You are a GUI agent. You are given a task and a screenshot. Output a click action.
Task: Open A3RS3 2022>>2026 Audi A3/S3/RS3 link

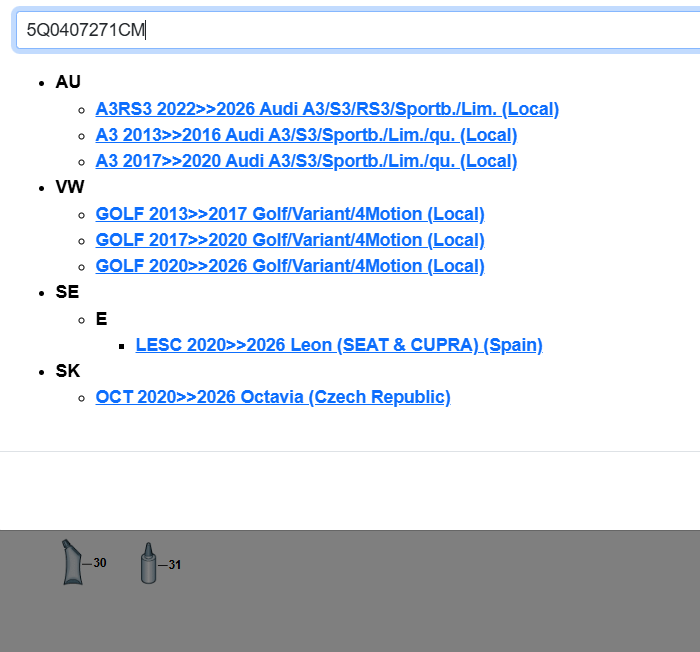327,109
